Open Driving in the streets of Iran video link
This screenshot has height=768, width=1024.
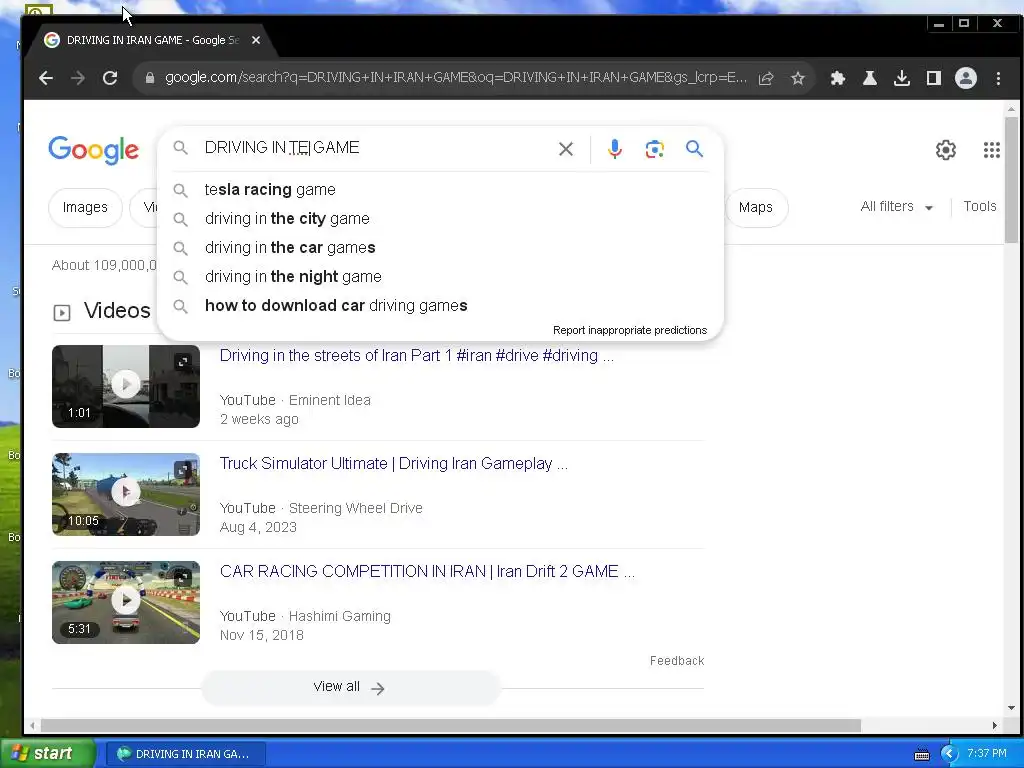pyautogui.click(x=416, y=356)
